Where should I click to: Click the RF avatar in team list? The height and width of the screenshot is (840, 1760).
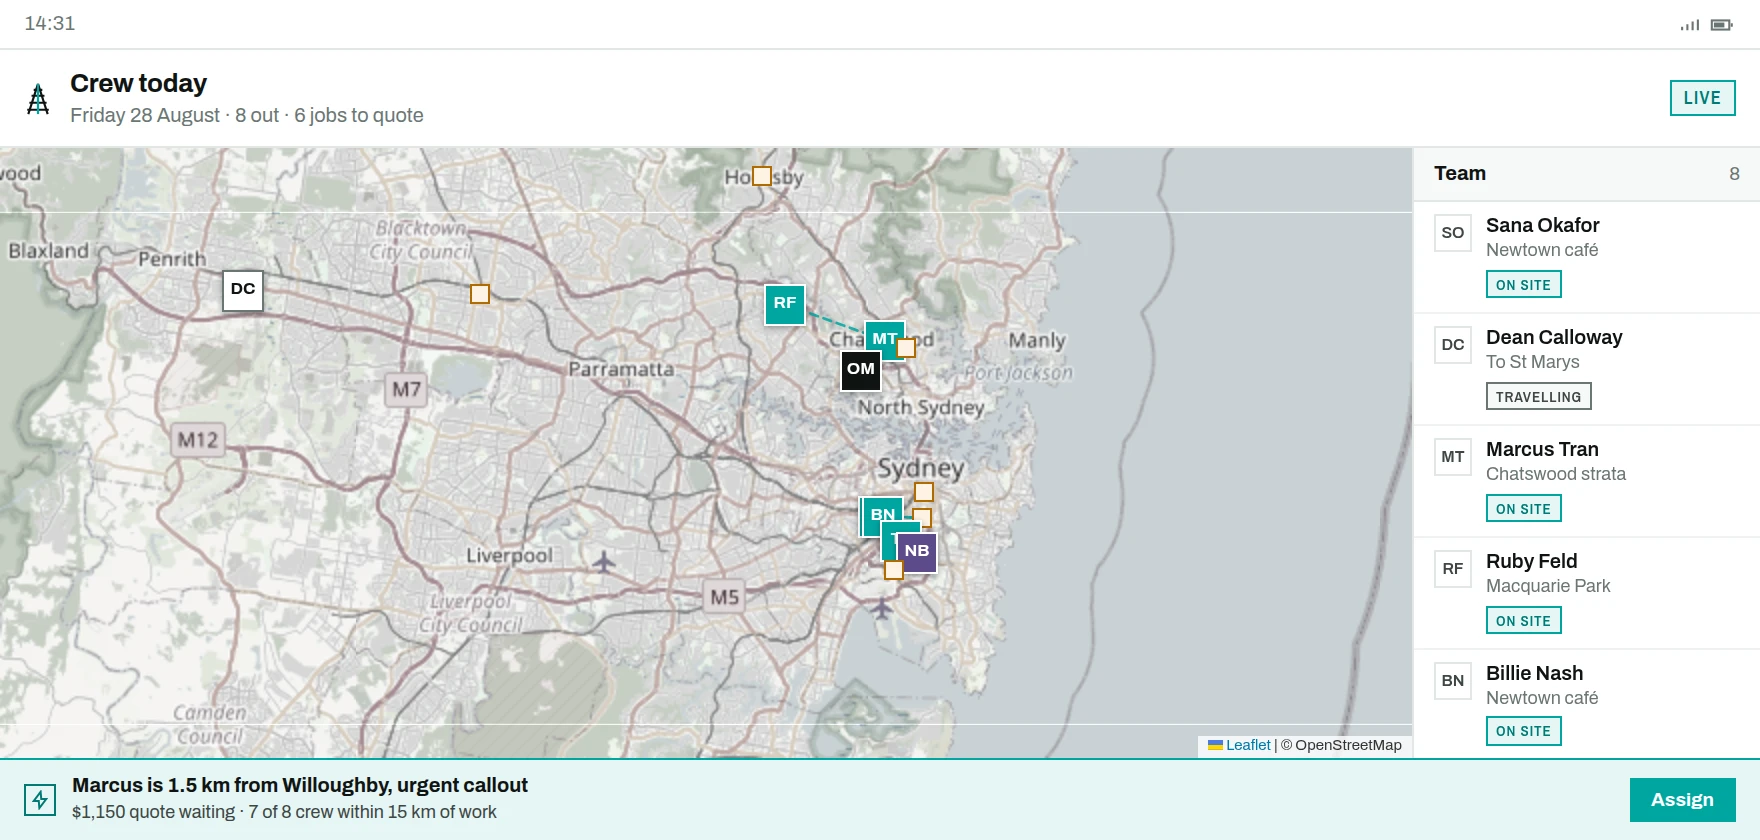coord(1453,569)
